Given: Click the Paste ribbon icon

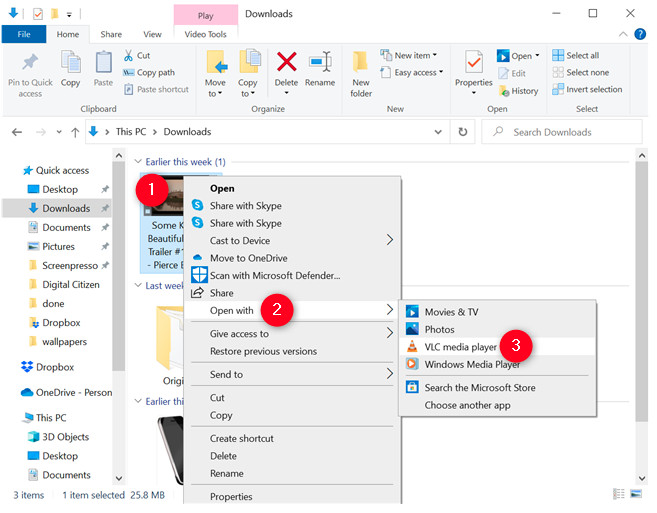Looking at the screenshot, I should (103, 62).
